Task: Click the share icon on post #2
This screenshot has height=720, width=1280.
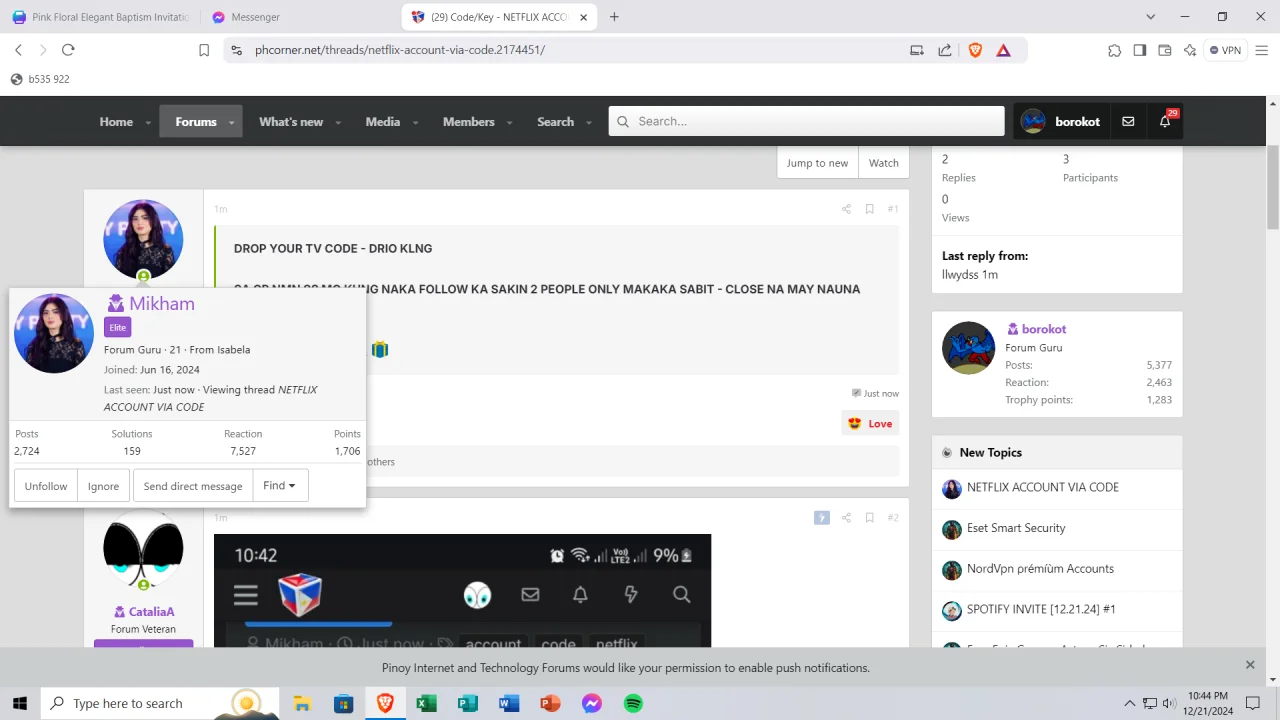Action: (x=846, y=517)
